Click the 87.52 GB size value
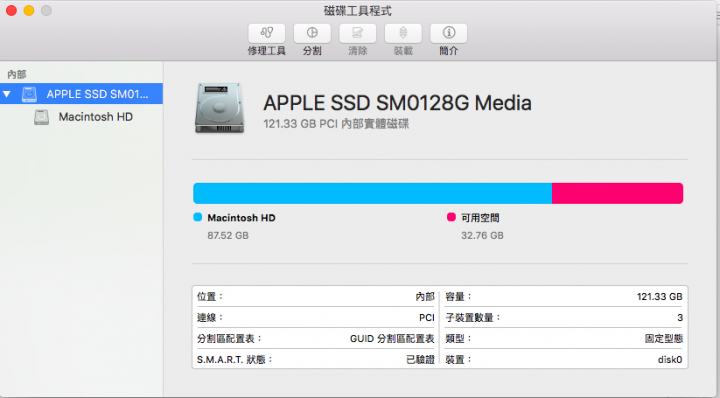The width and height of the screenshot is (720, 398). tap(228, 235)
